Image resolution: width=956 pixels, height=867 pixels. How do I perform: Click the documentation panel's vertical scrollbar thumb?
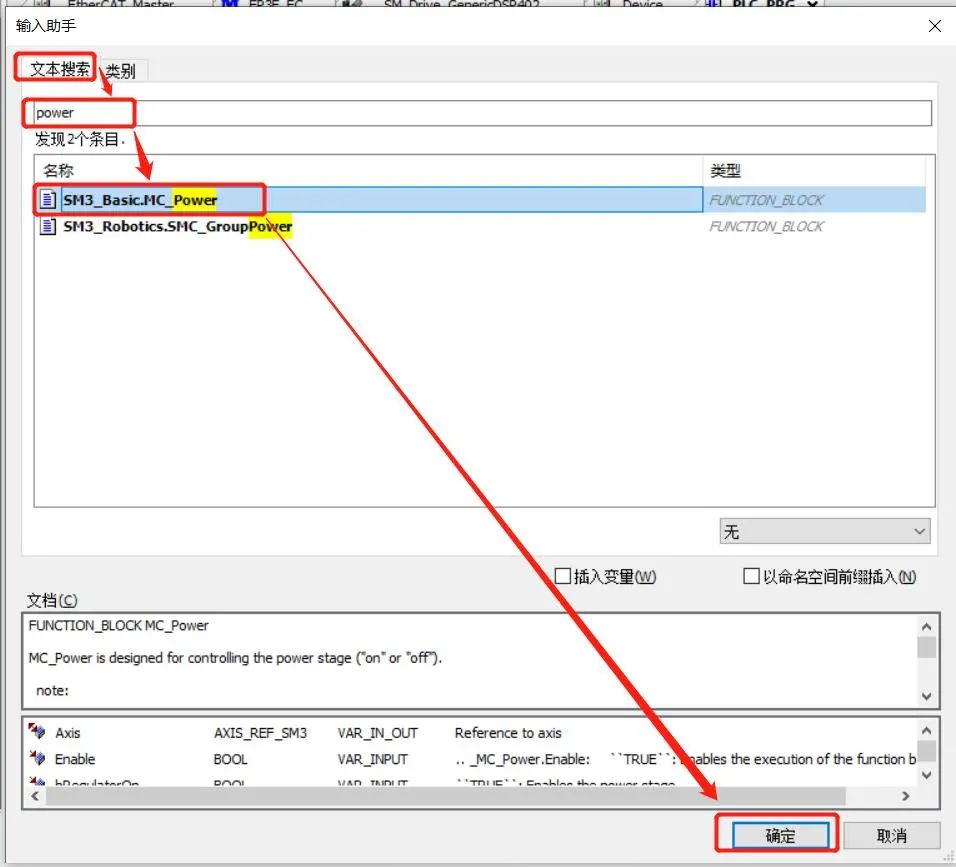[926, 648]
